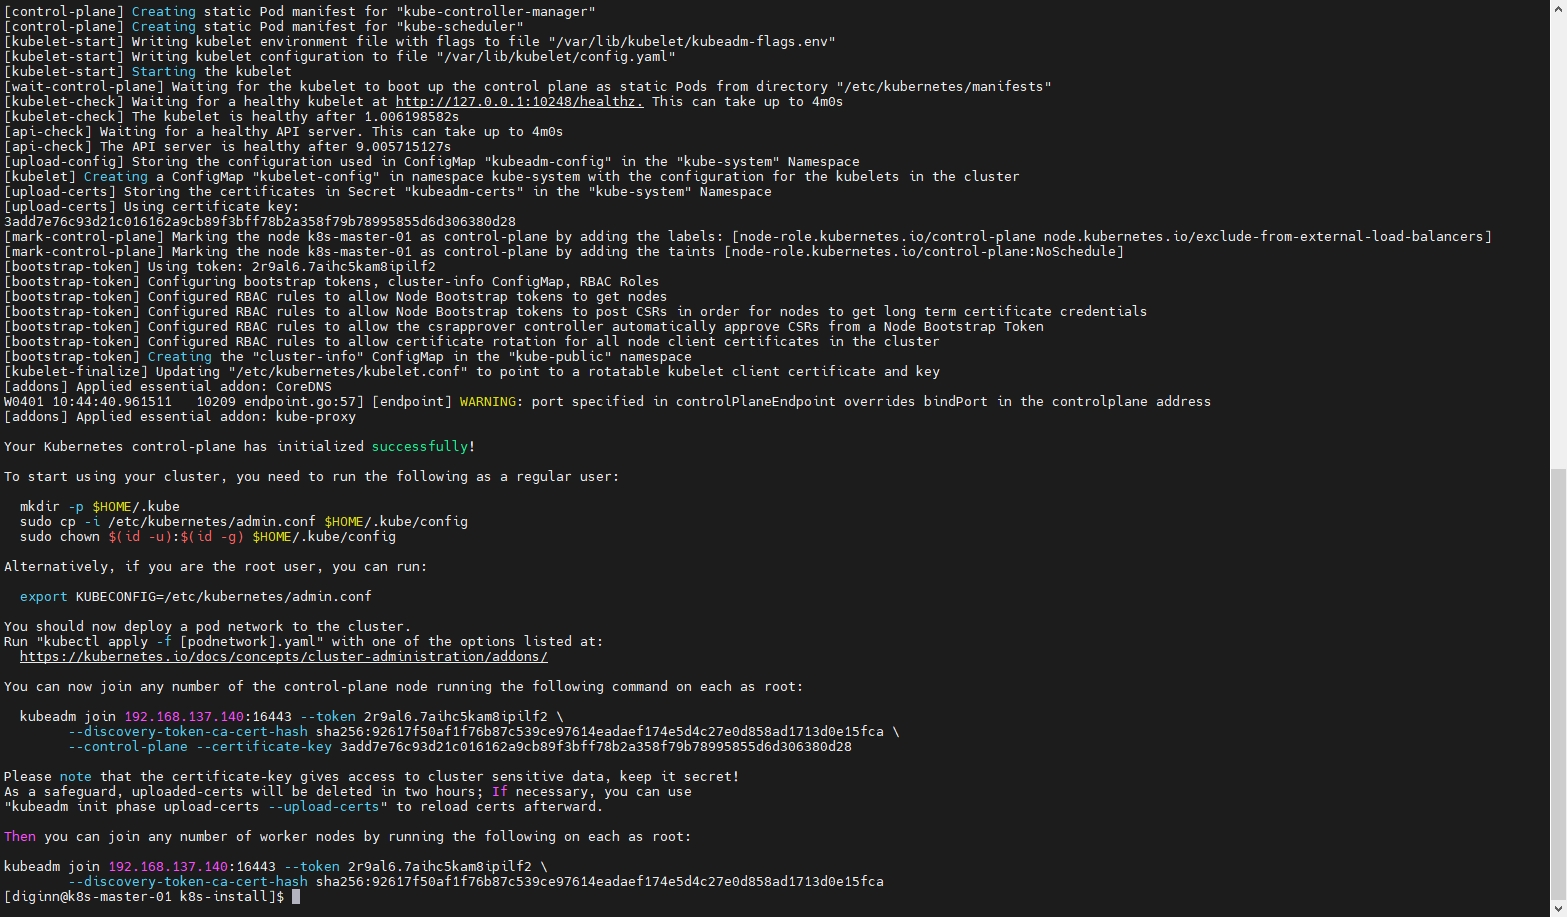Click the magenta word "Then"
The width and height of the screenshot is (1567, 917).
click(x=19, y=837)
